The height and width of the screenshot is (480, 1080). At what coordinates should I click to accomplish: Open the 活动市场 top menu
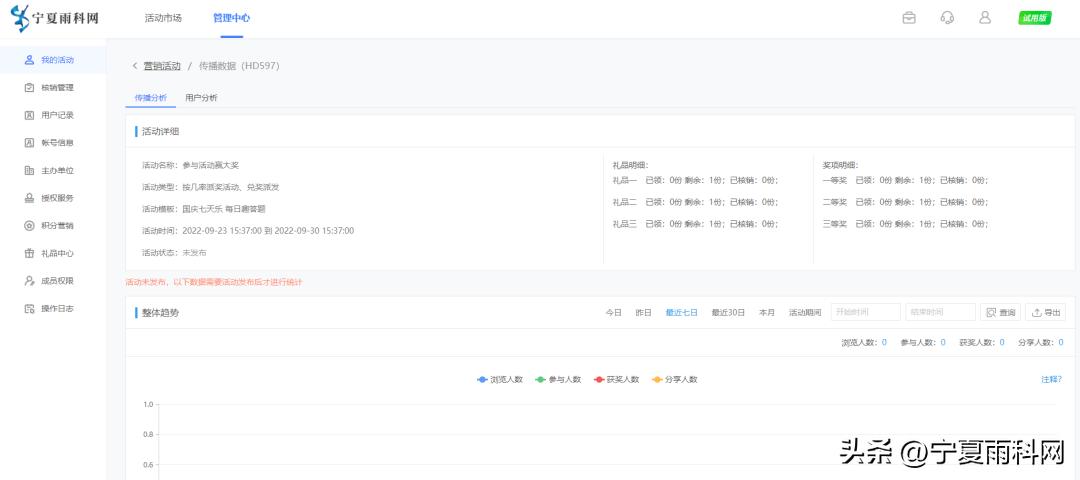tap(163, 18)
